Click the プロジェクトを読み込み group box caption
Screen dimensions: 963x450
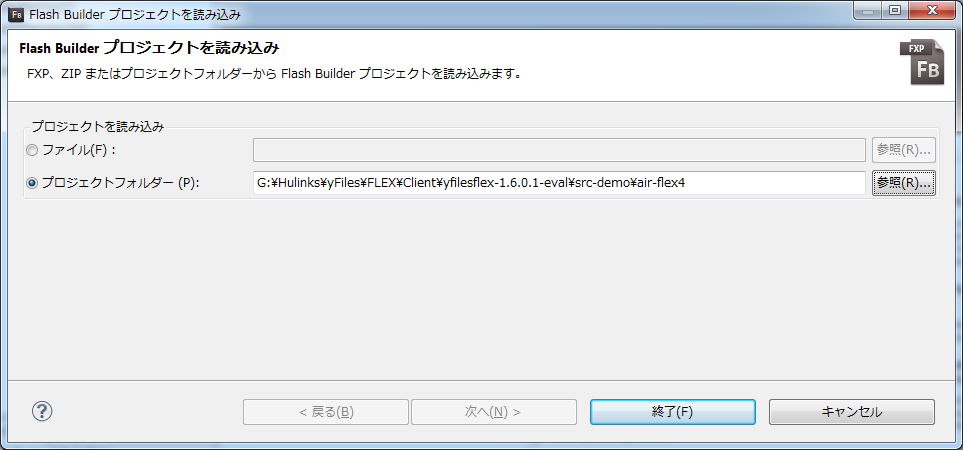pyautogui.click(x=98, y=127)
